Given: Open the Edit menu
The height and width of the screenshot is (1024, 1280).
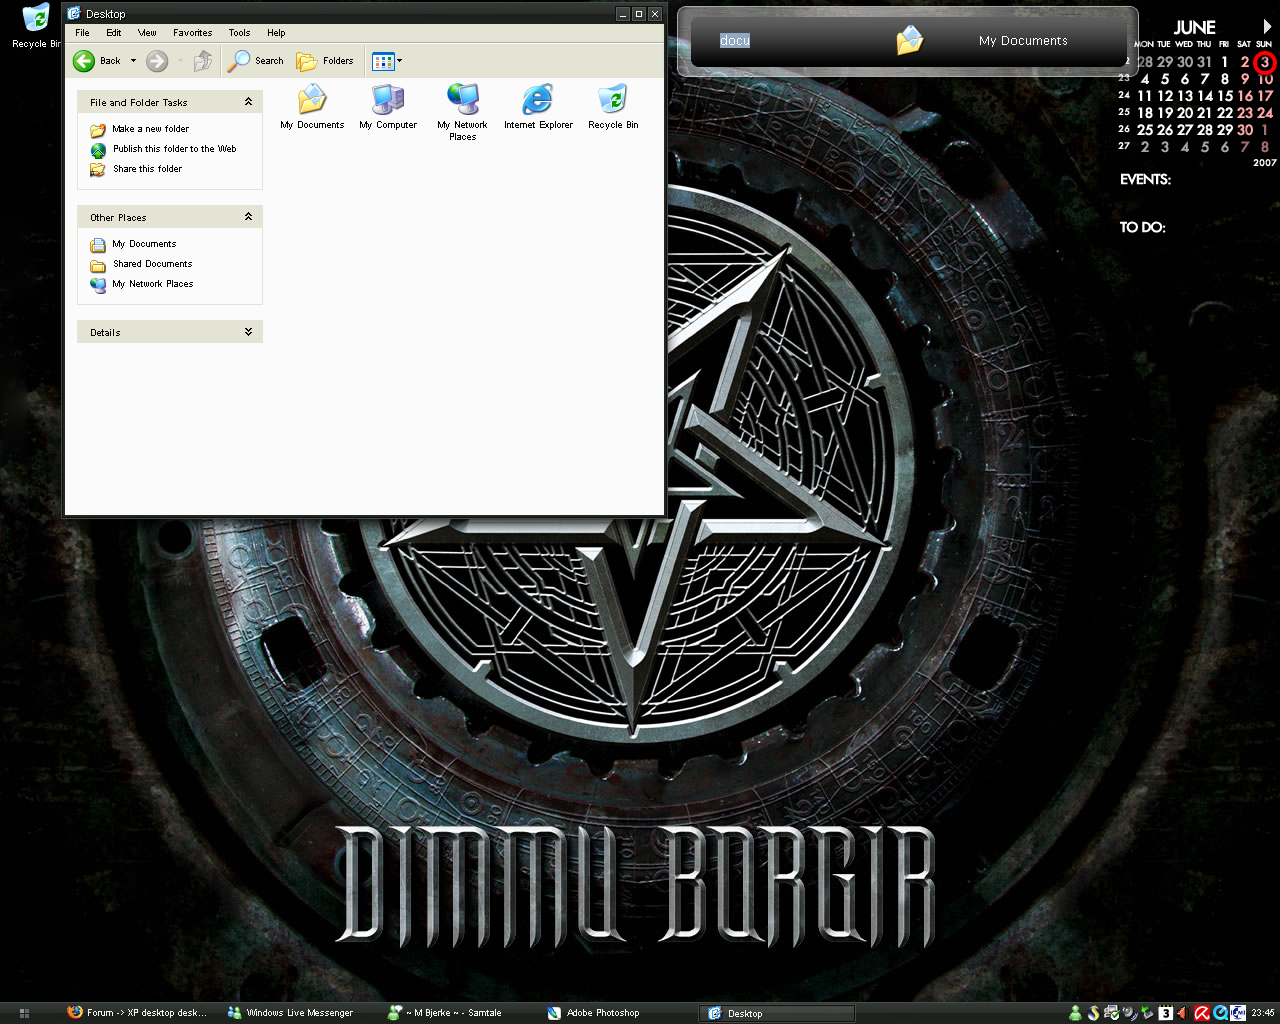Looking at the screenshot, I should click(x=114, y=33).
